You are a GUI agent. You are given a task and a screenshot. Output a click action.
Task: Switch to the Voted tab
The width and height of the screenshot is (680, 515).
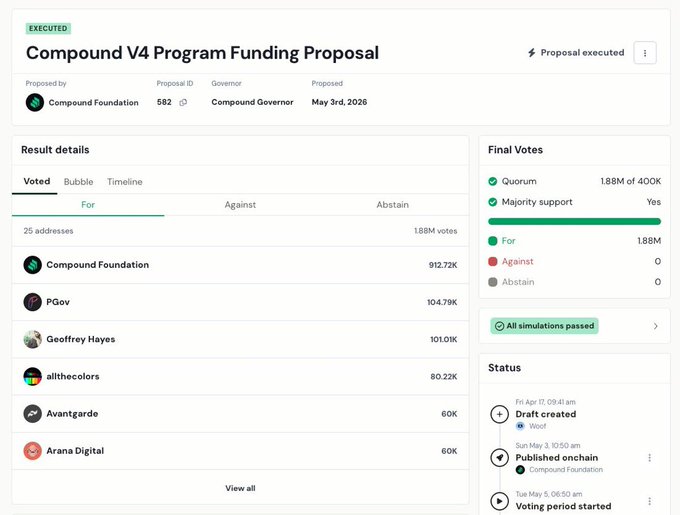(x=36, y=181)
